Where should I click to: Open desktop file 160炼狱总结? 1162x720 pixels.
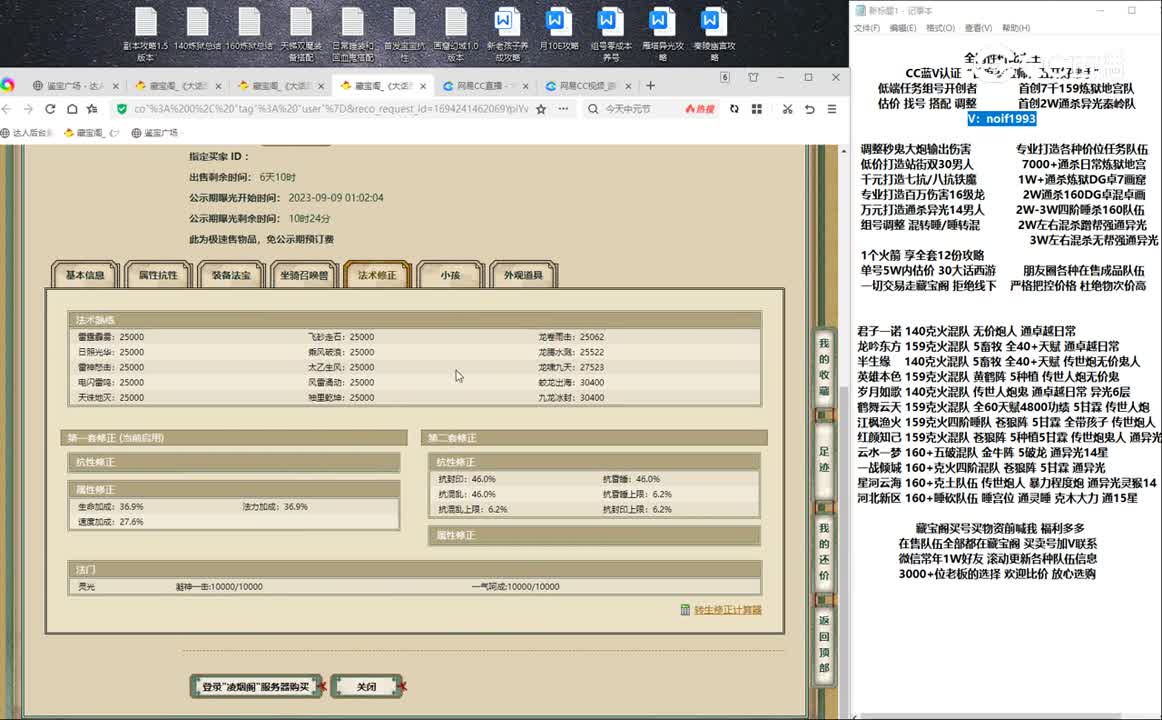[x=249, y=30]
